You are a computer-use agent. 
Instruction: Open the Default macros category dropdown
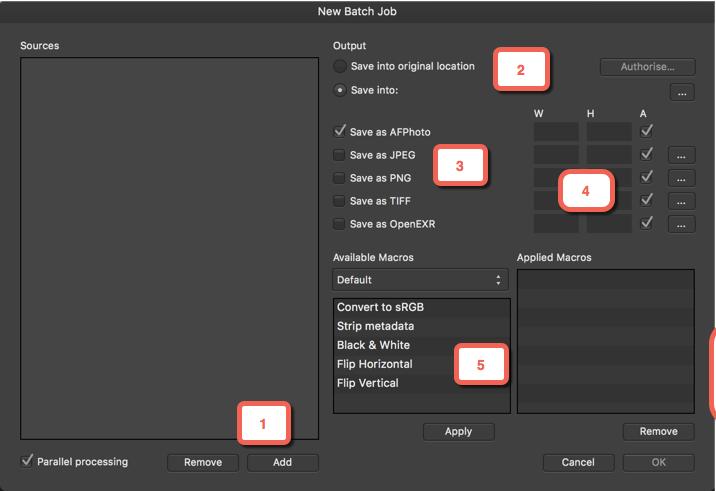point(421,280)
